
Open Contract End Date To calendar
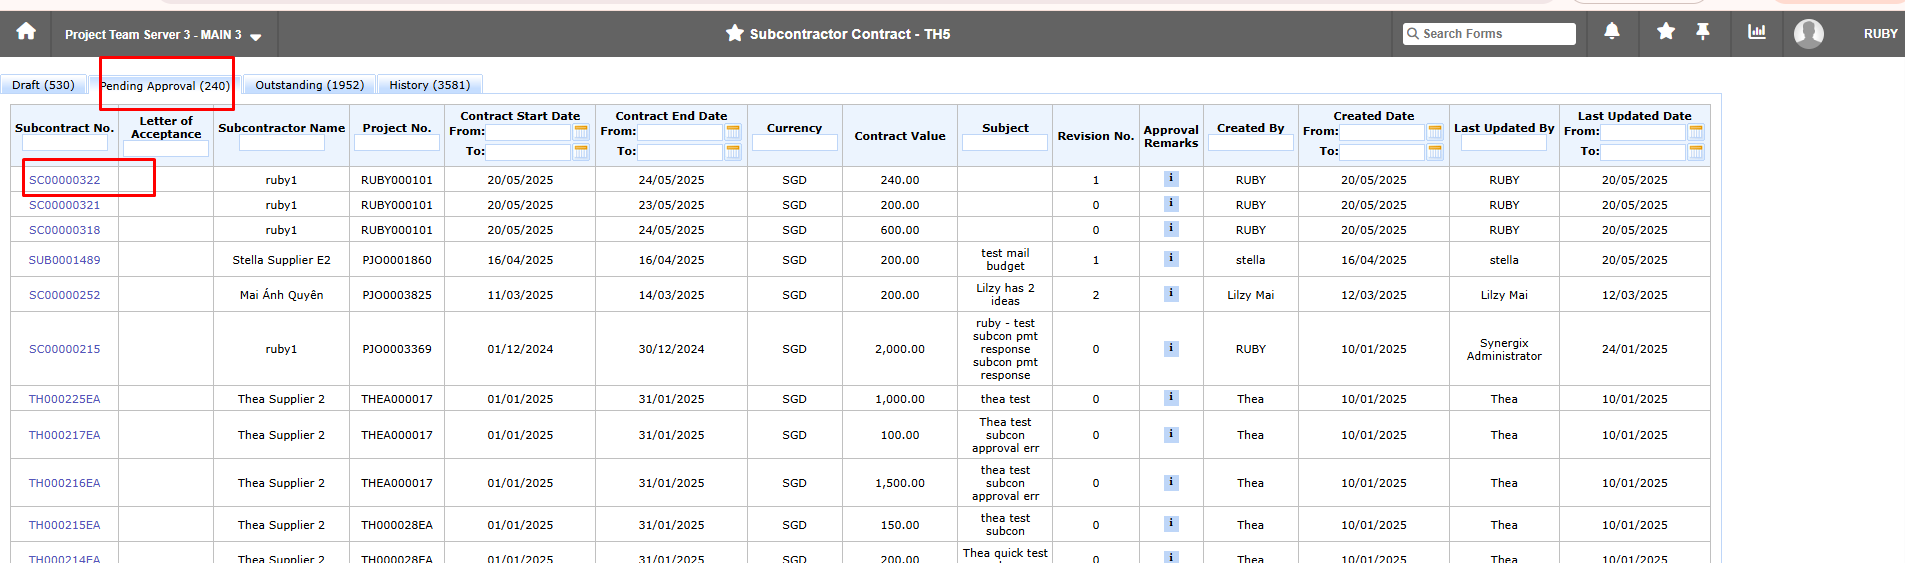[733, 152]
